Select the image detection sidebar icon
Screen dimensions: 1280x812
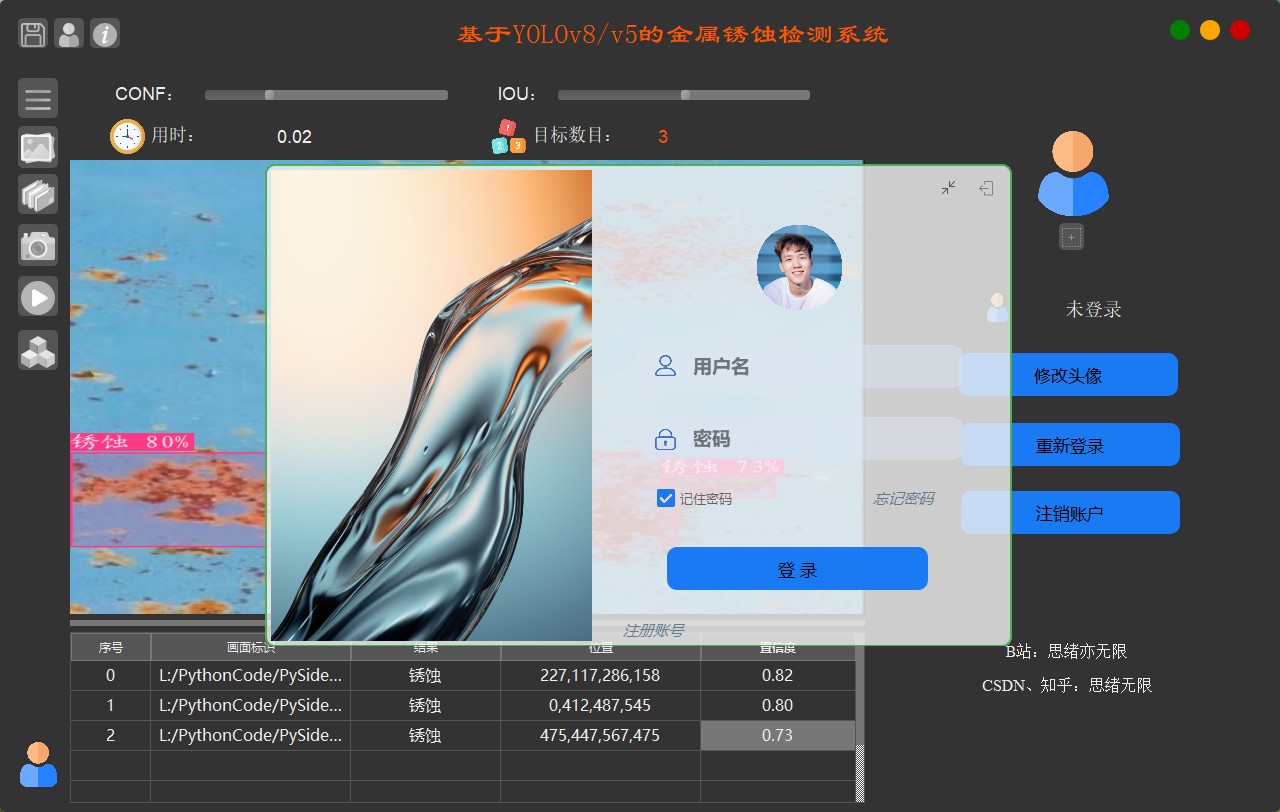pos(38,147)
